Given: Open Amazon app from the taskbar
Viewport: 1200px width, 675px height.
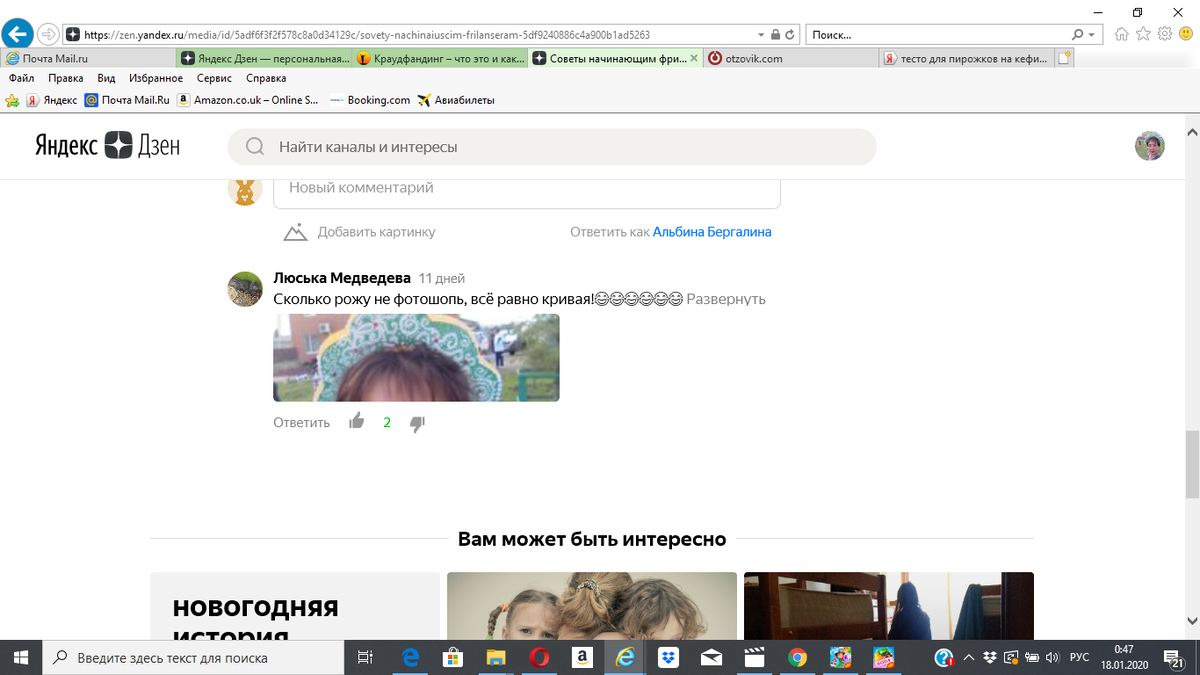Looking at the screenshot, I should [x=582, y=657].
